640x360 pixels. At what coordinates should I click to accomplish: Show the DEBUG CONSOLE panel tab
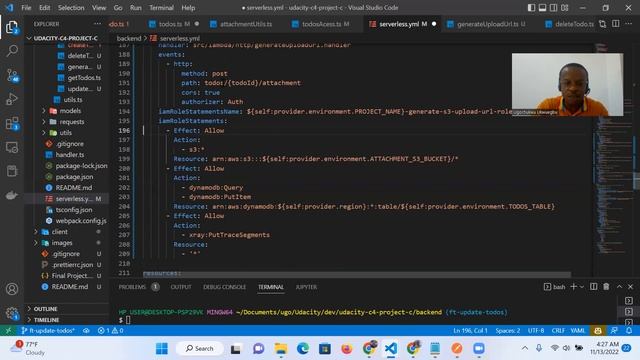click(224, 287)
